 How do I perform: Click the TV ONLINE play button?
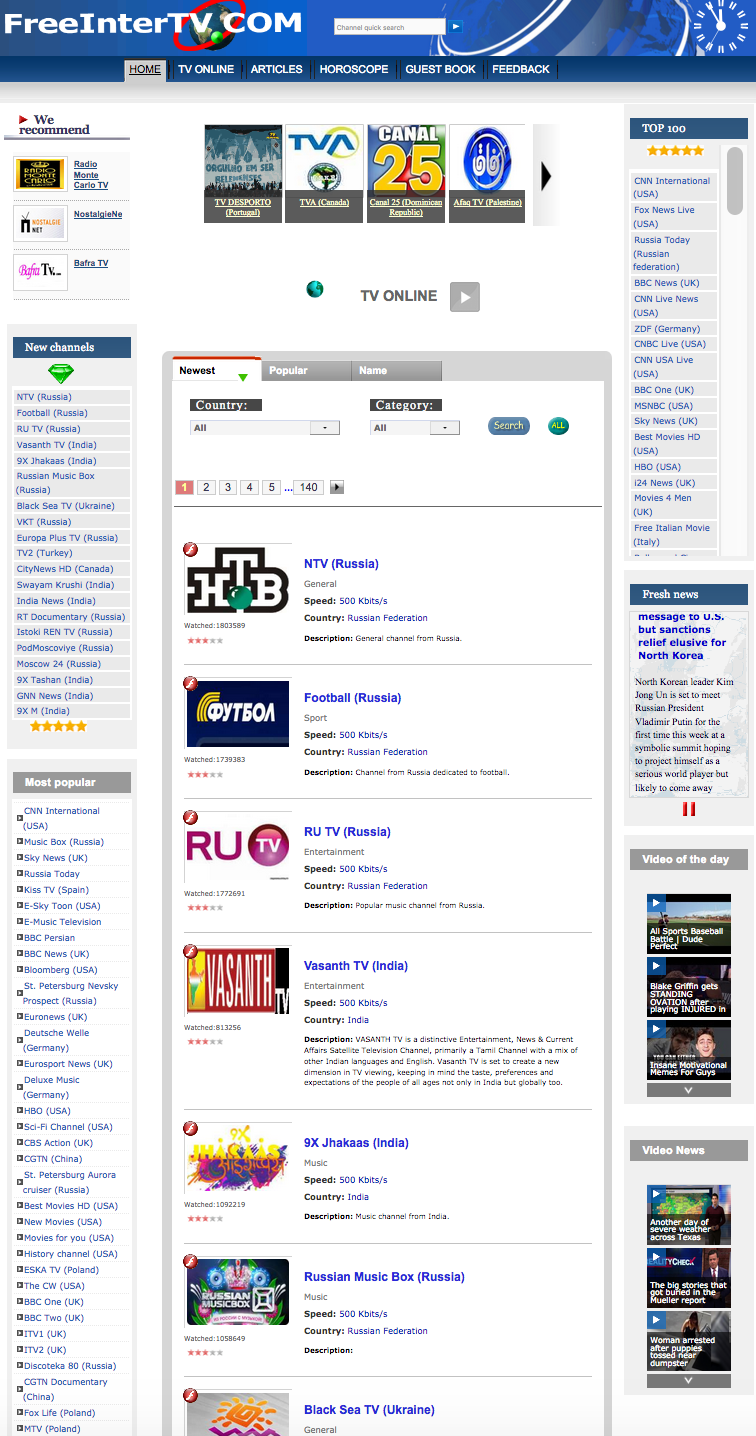click(x=465, y=297)
